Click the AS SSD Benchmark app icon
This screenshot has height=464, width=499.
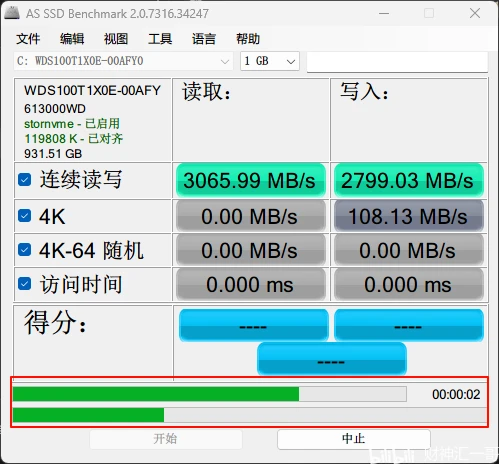[x=12, y=13]
